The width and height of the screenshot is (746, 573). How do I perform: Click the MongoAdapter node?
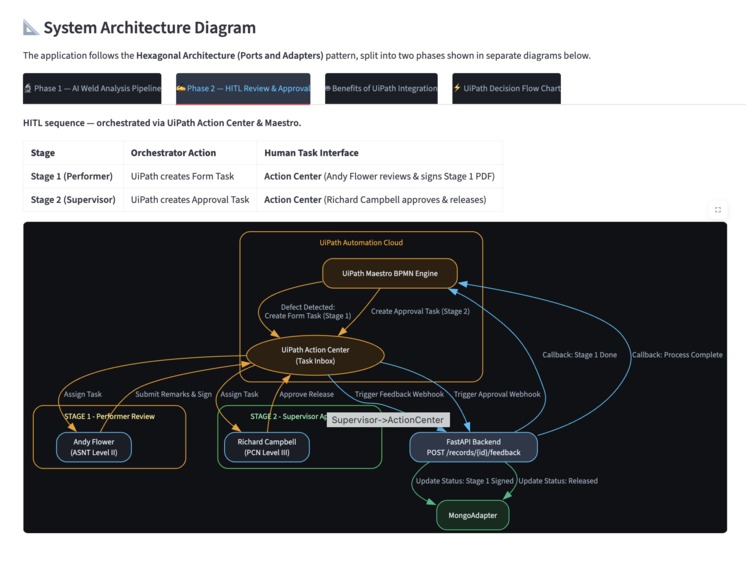[x=472, y=515]
